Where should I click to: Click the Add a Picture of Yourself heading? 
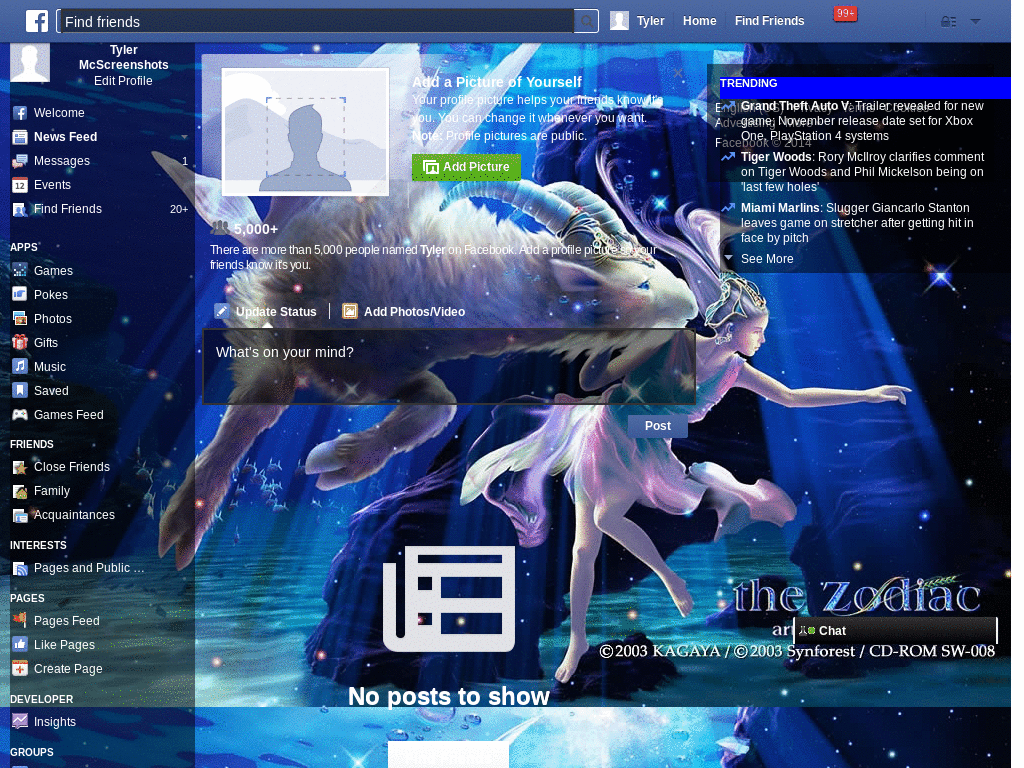496,82
